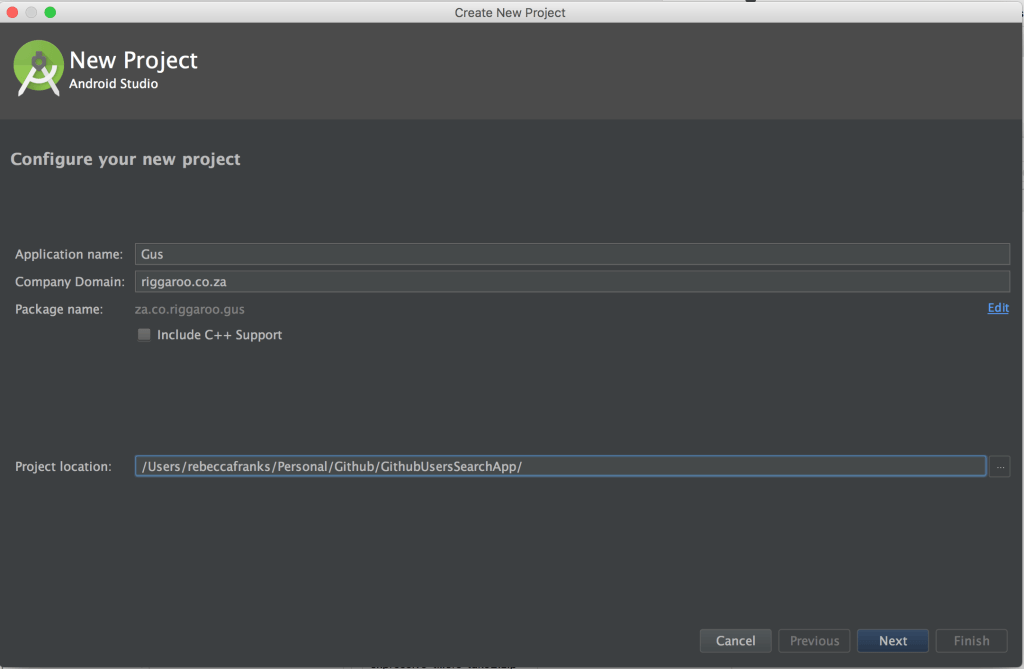Click the Finish button
Image resolution: width=1024 pixels, height=669 pixels.
(970, 640)
